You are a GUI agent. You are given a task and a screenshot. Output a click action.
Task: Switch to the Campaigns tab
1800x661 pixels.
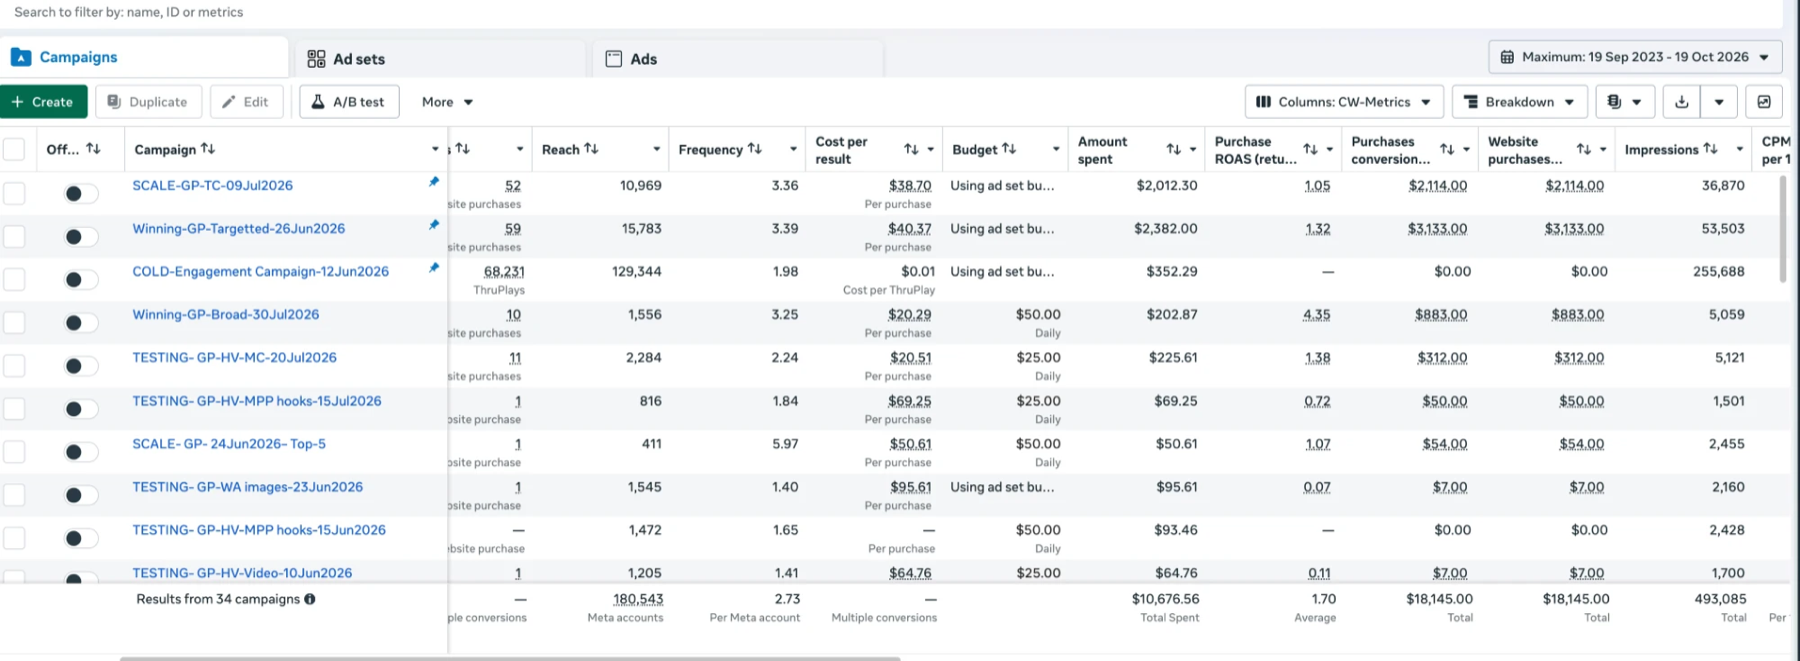[144, 57]
